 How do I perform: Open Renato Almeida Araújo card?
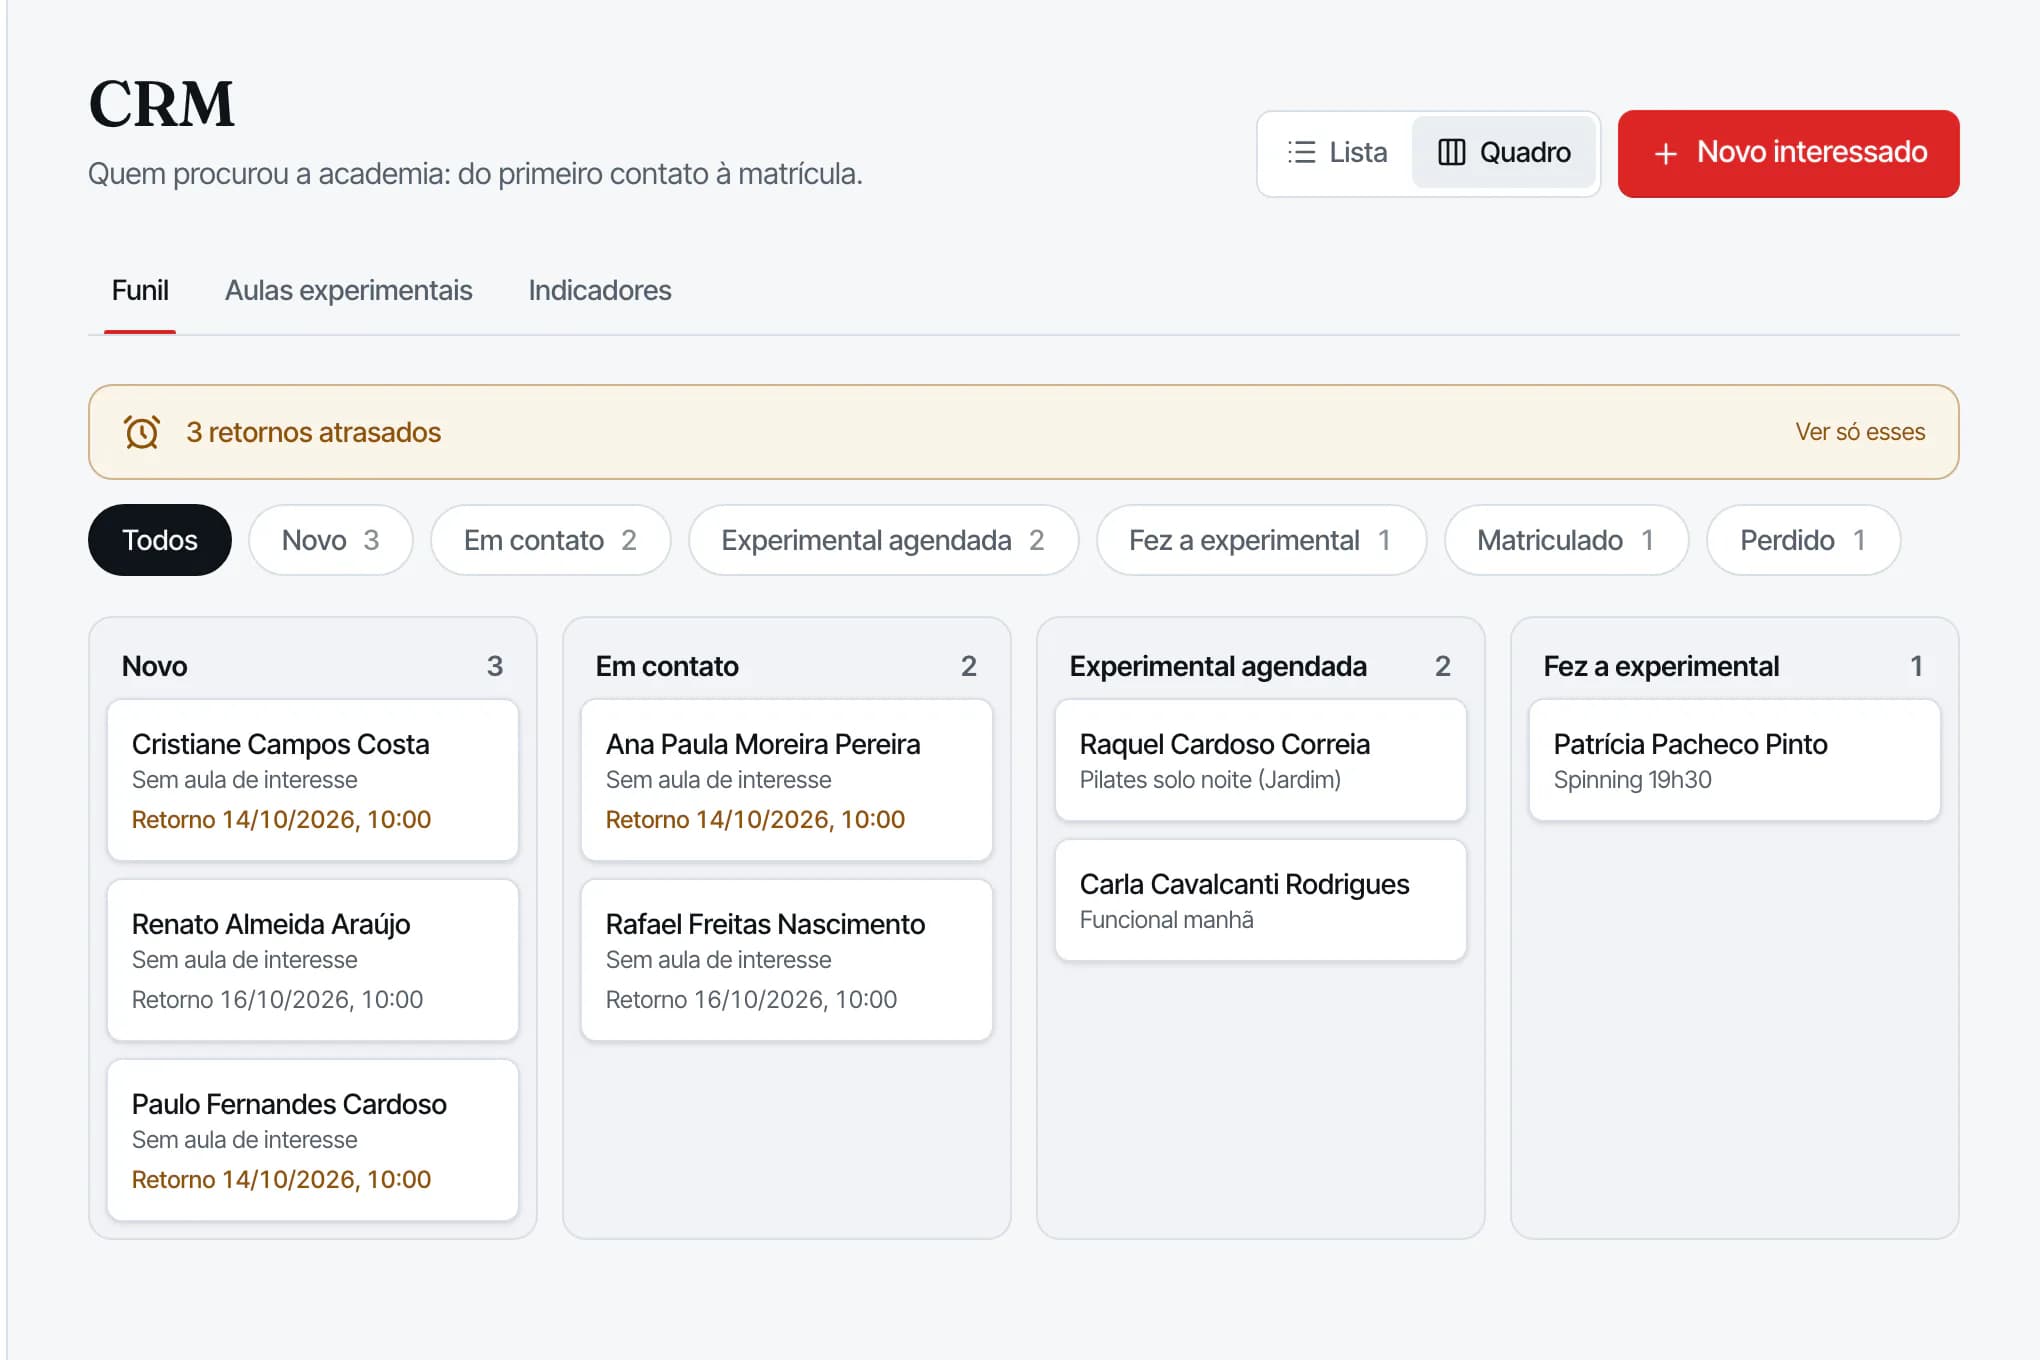click(x=313, y=960)
